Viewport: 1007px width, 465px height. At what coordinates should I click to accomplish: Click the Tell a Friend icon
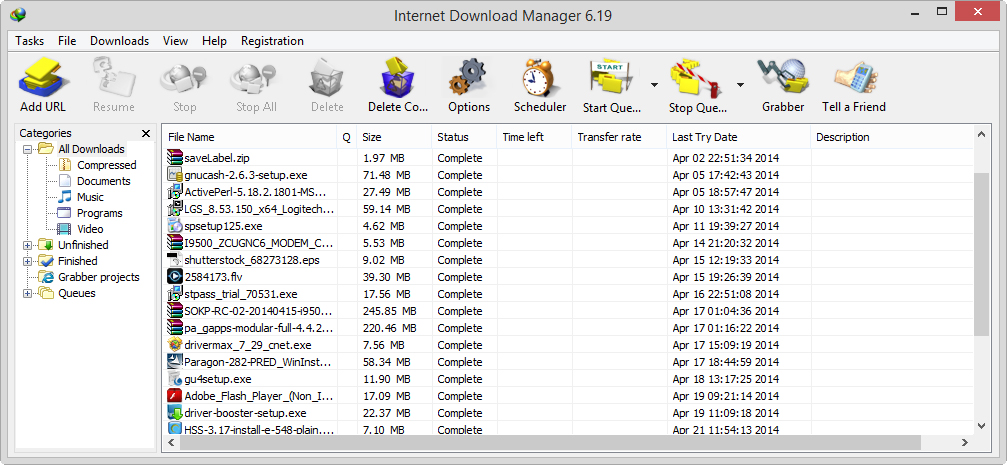coord(854,79)
